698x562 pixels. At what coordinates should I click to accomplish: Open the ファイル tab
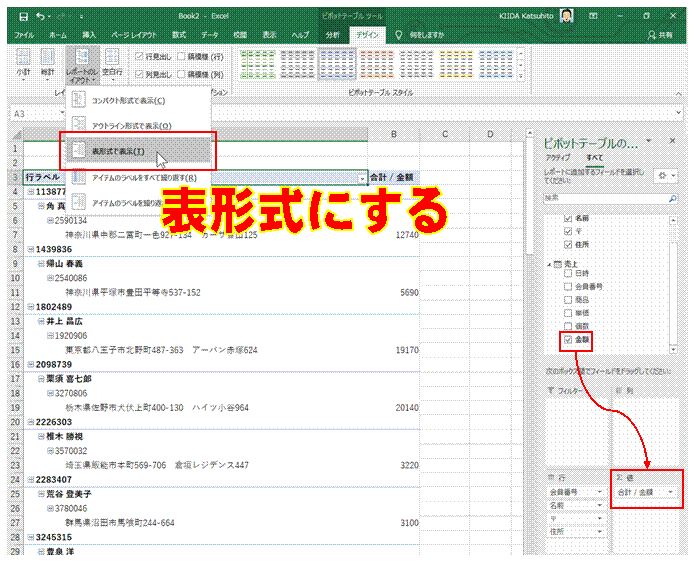pos(24,35)
